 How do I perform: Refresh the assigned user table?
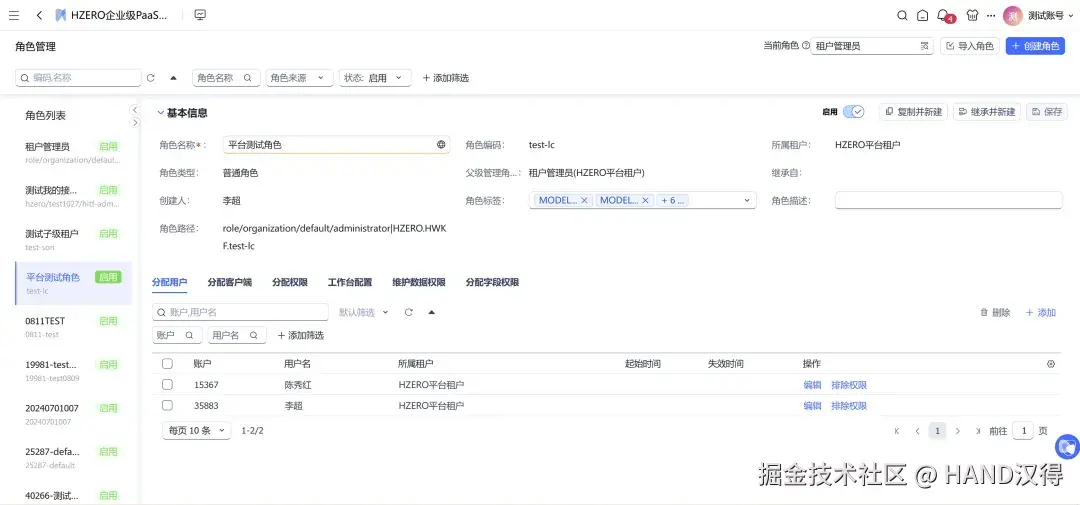408,312
